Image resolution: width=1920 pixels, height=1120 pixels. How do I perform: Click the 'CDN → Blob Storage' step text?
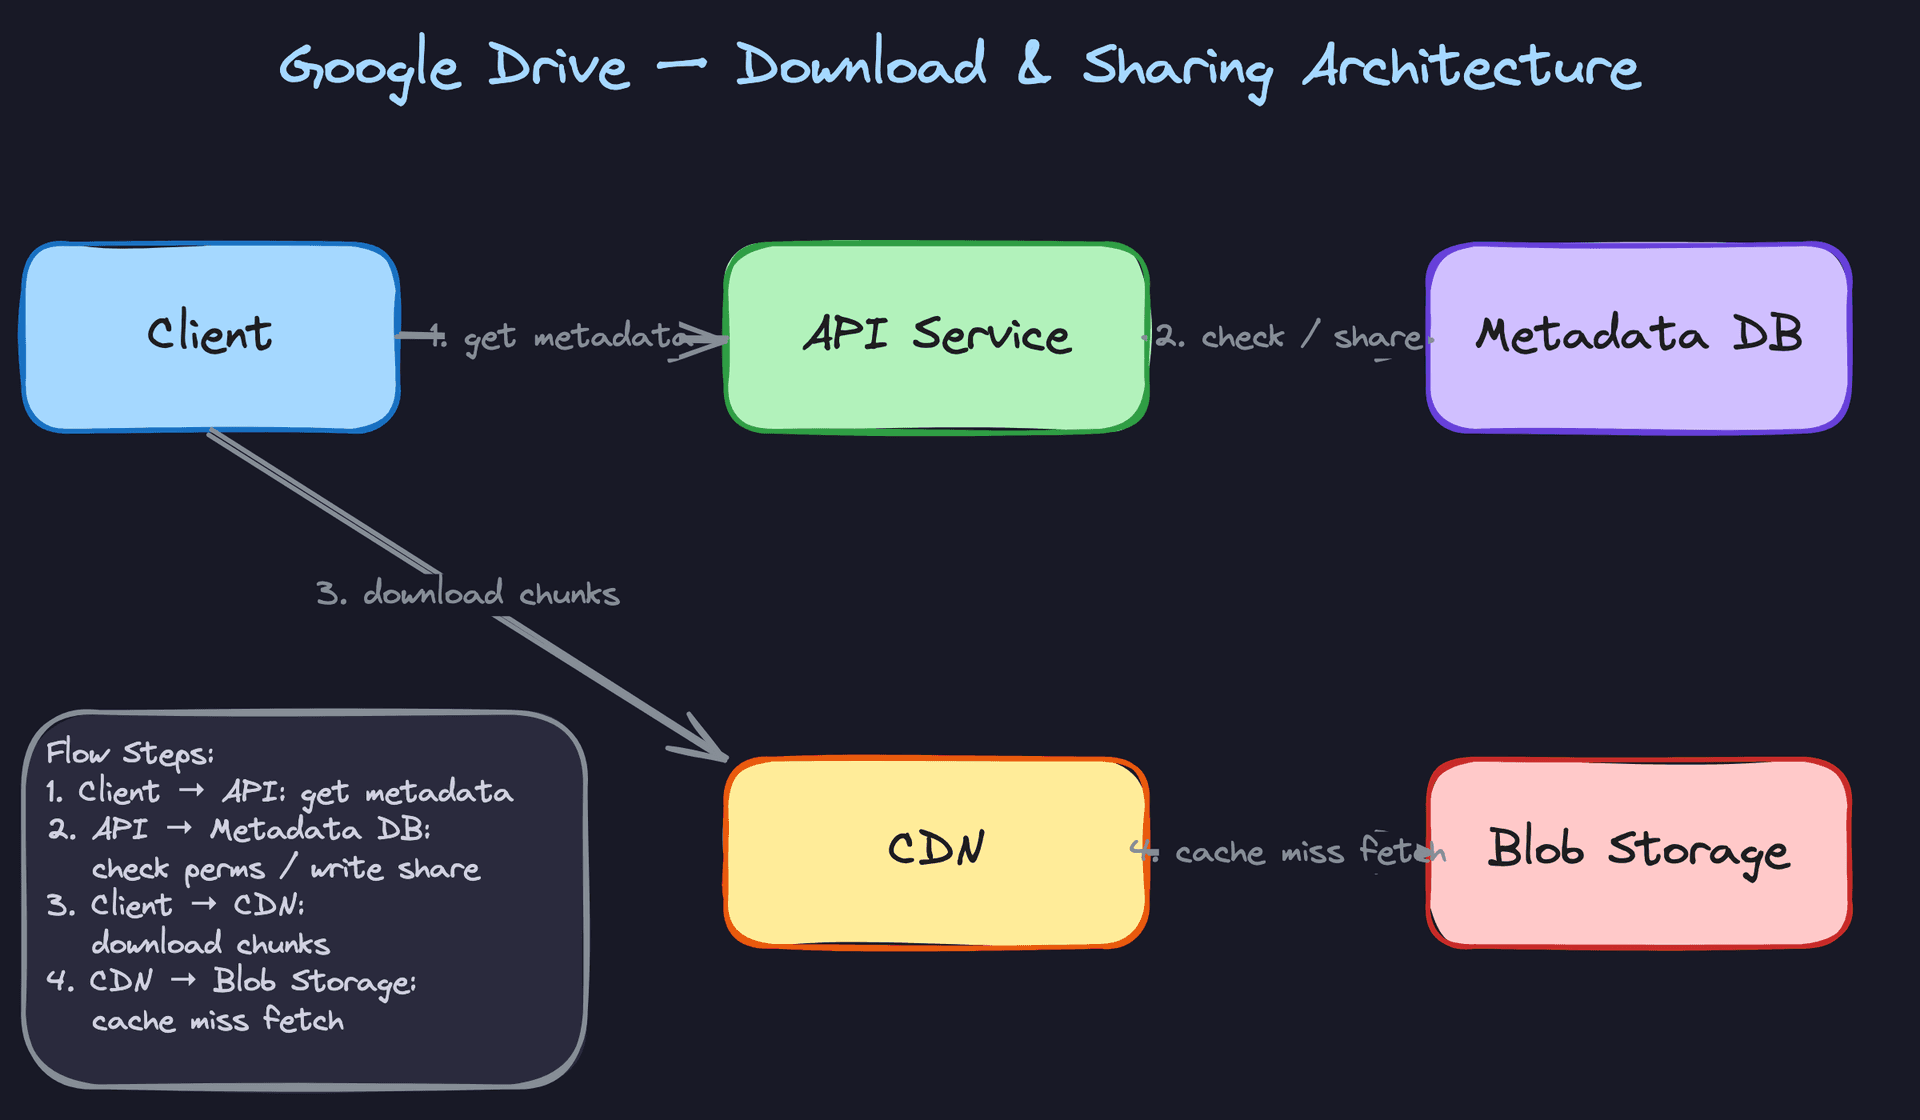coord(233,982)
